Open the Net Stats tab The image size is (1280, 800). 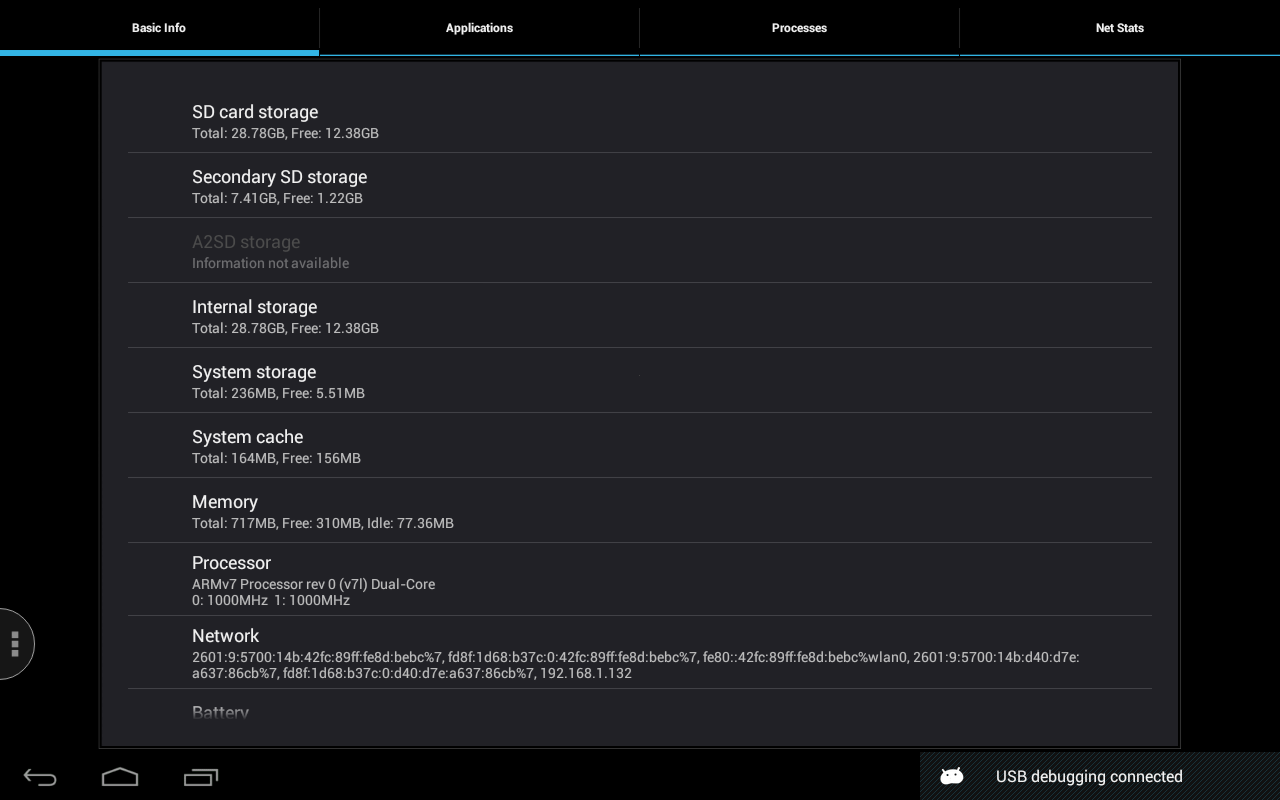pyautogui.click(x=1119, y=28)
